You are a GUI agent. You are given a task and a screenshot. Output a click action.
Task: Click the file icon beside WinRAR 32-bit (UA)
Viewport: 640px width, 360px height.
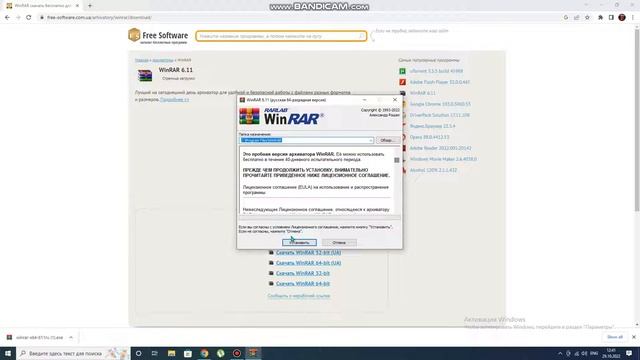271,253
